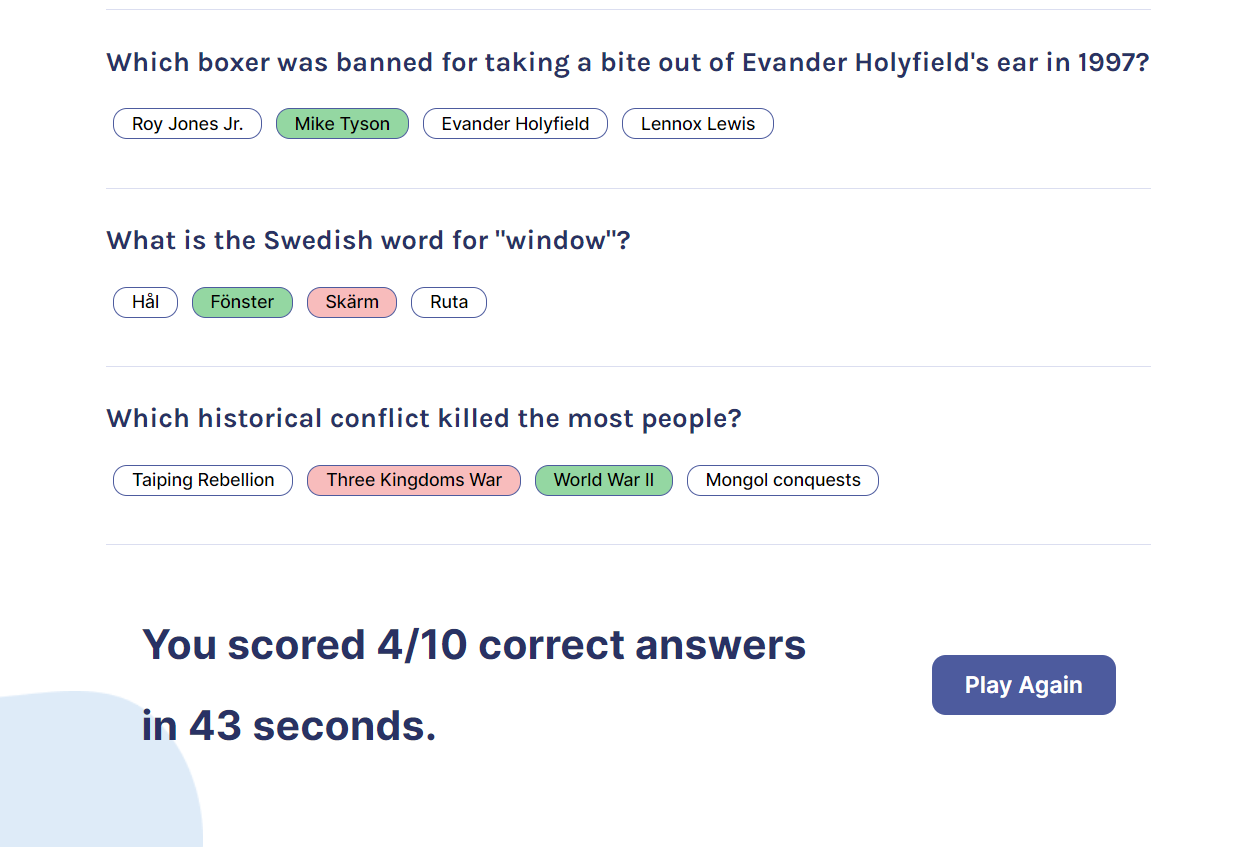This screenshot has width=1257, height=847.
Task: Pick Evander Holyfield as the answer
Action: pos(515,124)
